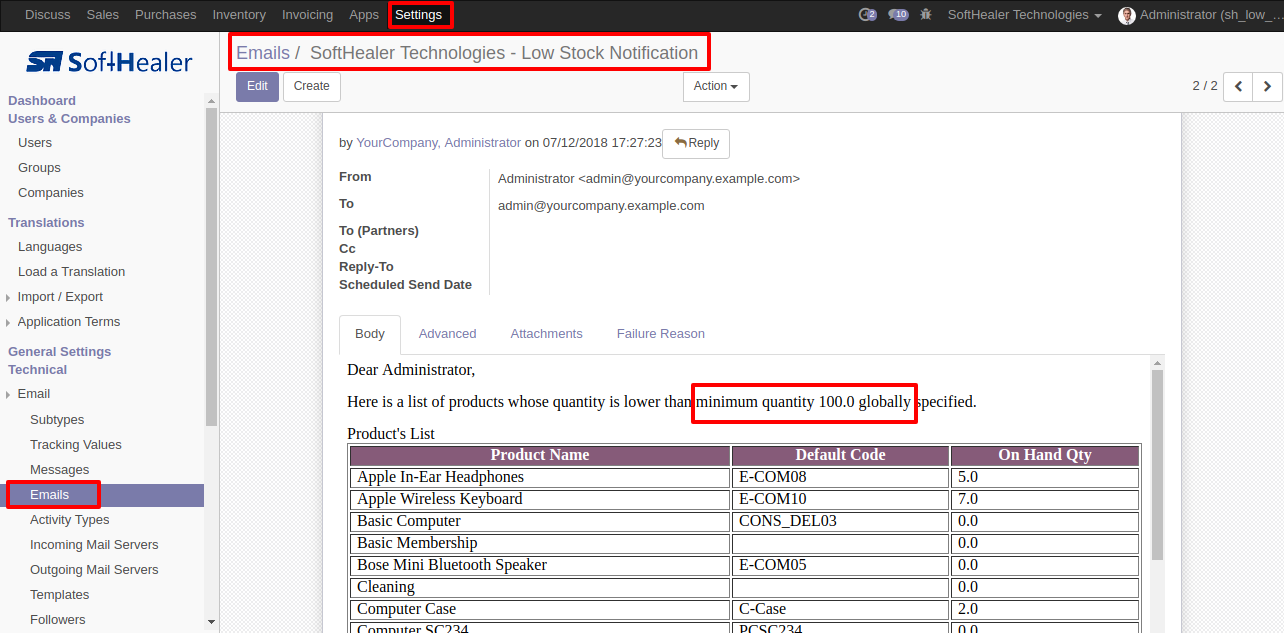Click the Apple In-Ear Headphones cell
1284x633 pixels.
540,477
